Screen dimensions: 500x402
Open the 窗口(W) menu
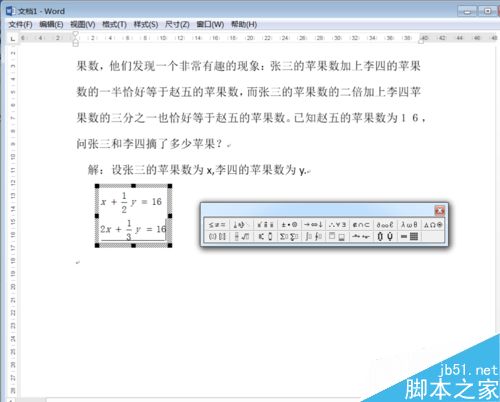[x=210, y=24]
